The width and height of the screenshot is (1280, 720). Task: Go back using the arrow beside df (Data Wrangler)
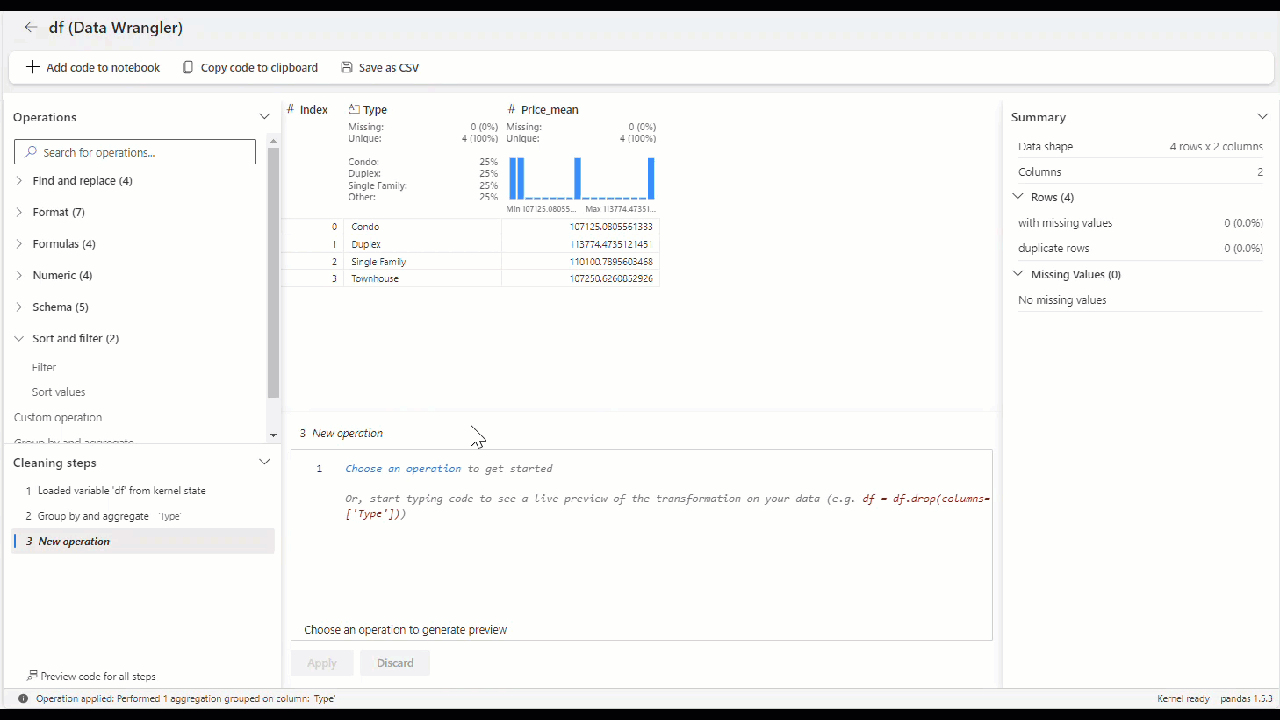pos(31,28)
